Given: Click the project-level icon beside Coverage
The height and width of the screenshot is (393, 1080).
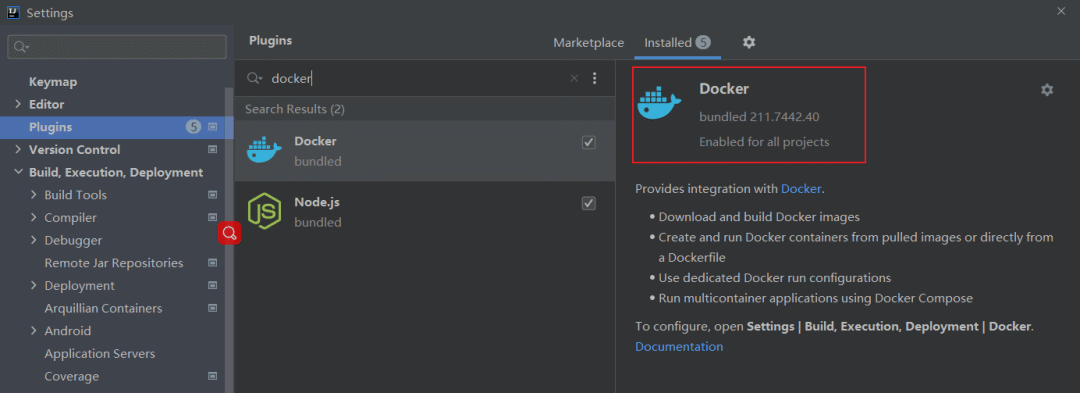Looking at the screenshot, I should point(212,376).
